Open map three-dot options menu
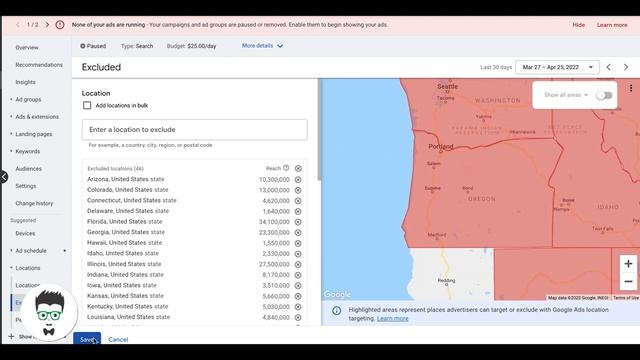This screenshot has width=640, height=360. point(631,88)
